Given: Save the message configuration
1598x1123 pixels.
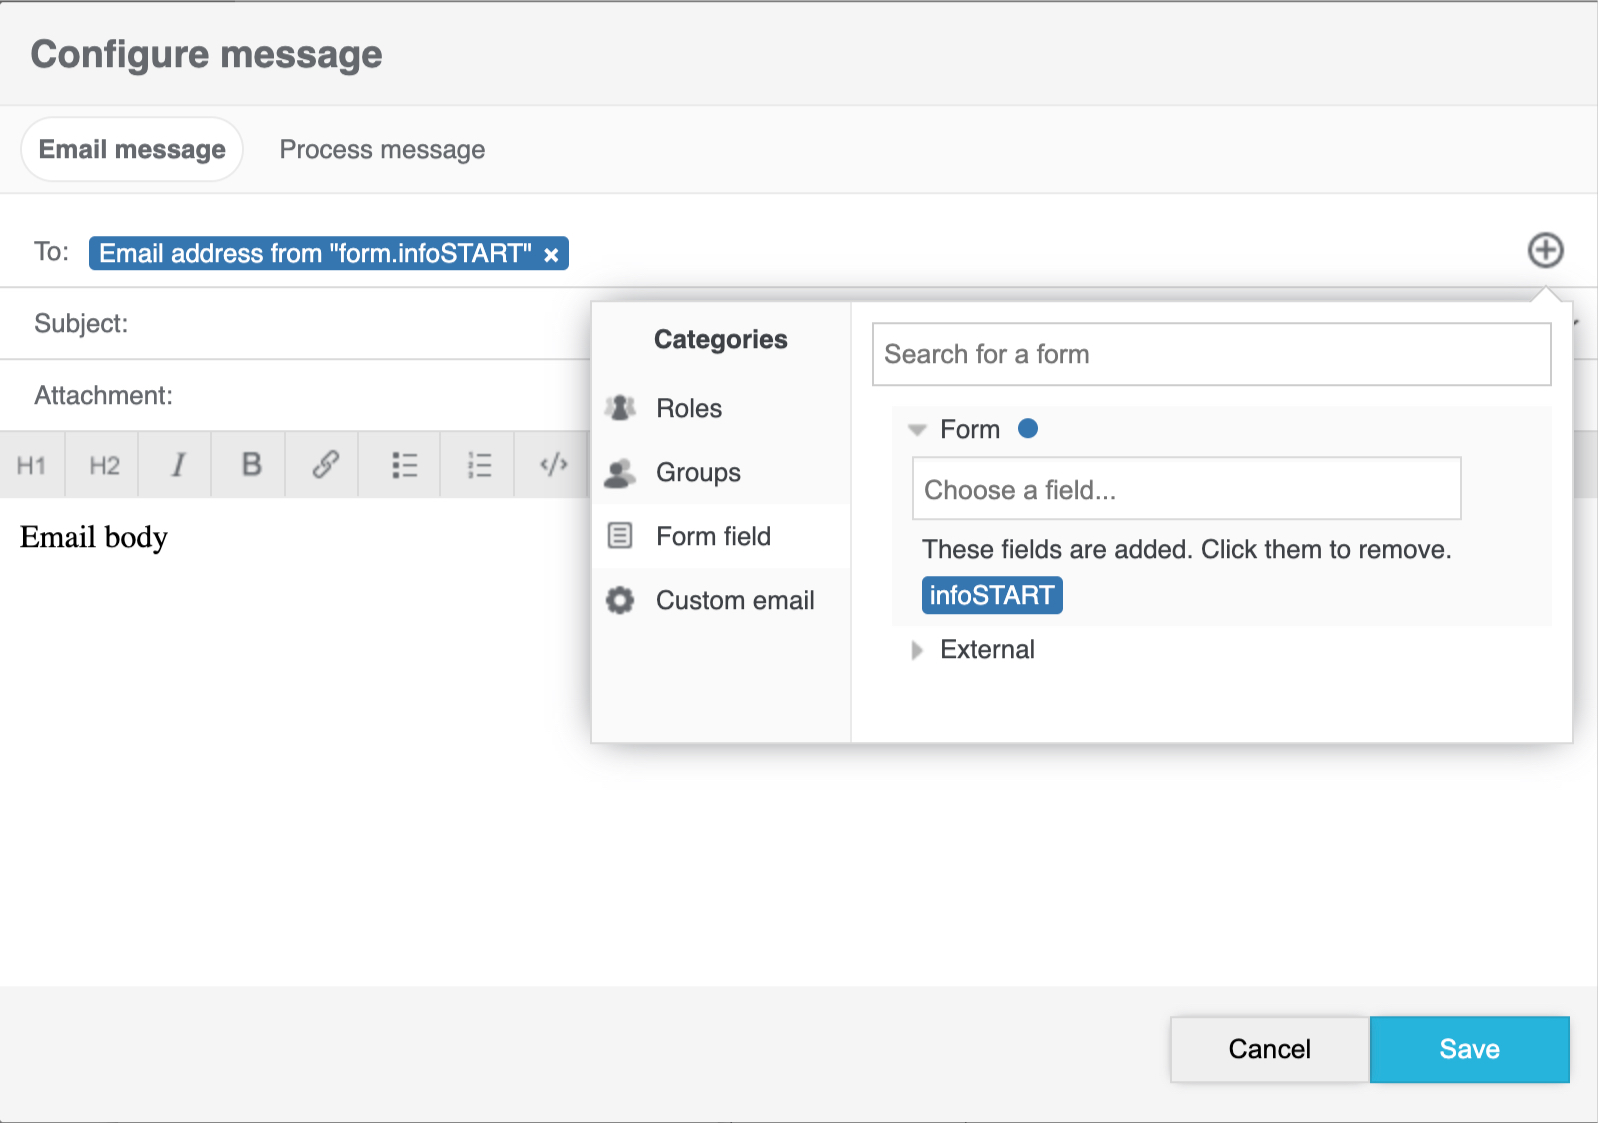Looking at the screenshot, I should click(x=1468, y=1049).
